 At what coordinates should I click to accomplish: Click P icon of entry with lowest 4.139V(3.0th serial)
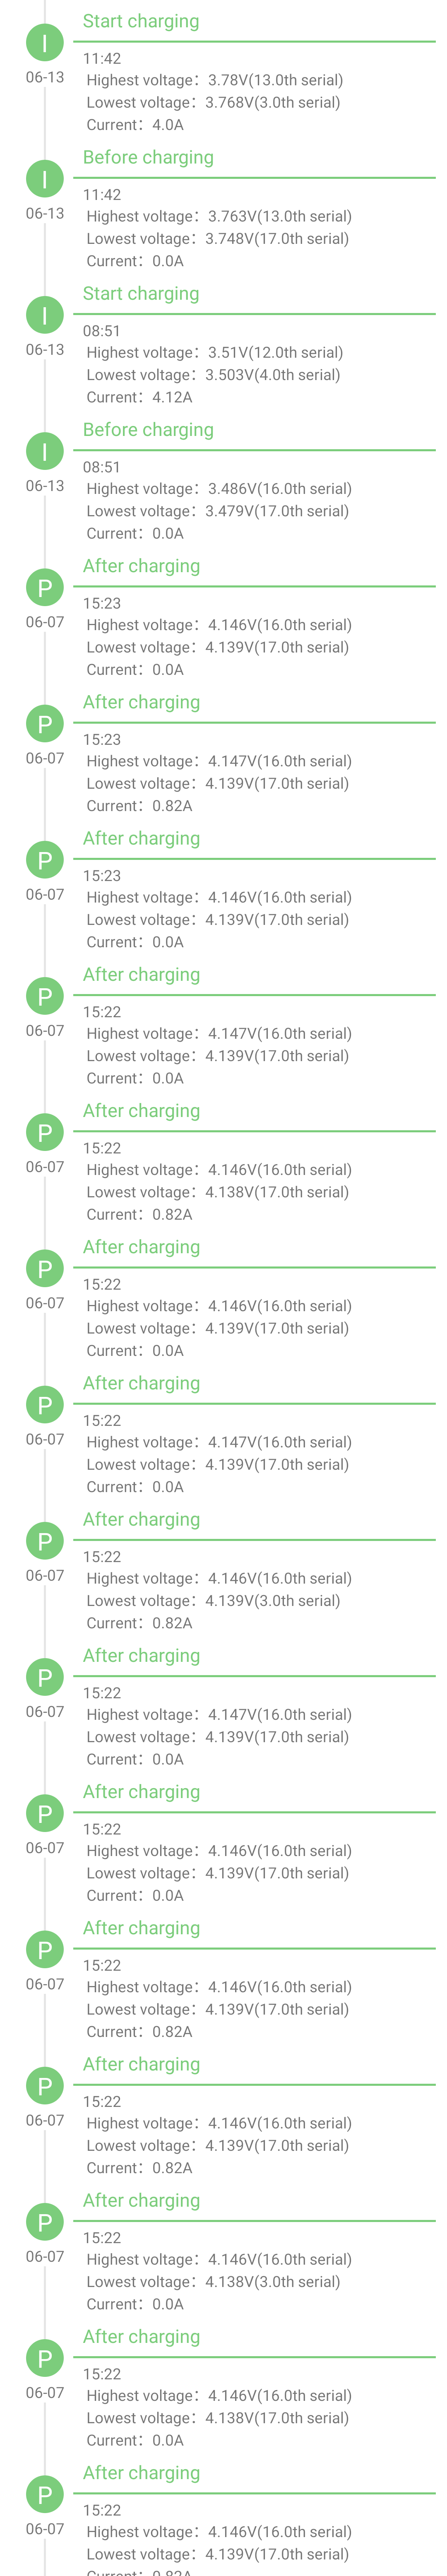click(x=44, y=1541)
